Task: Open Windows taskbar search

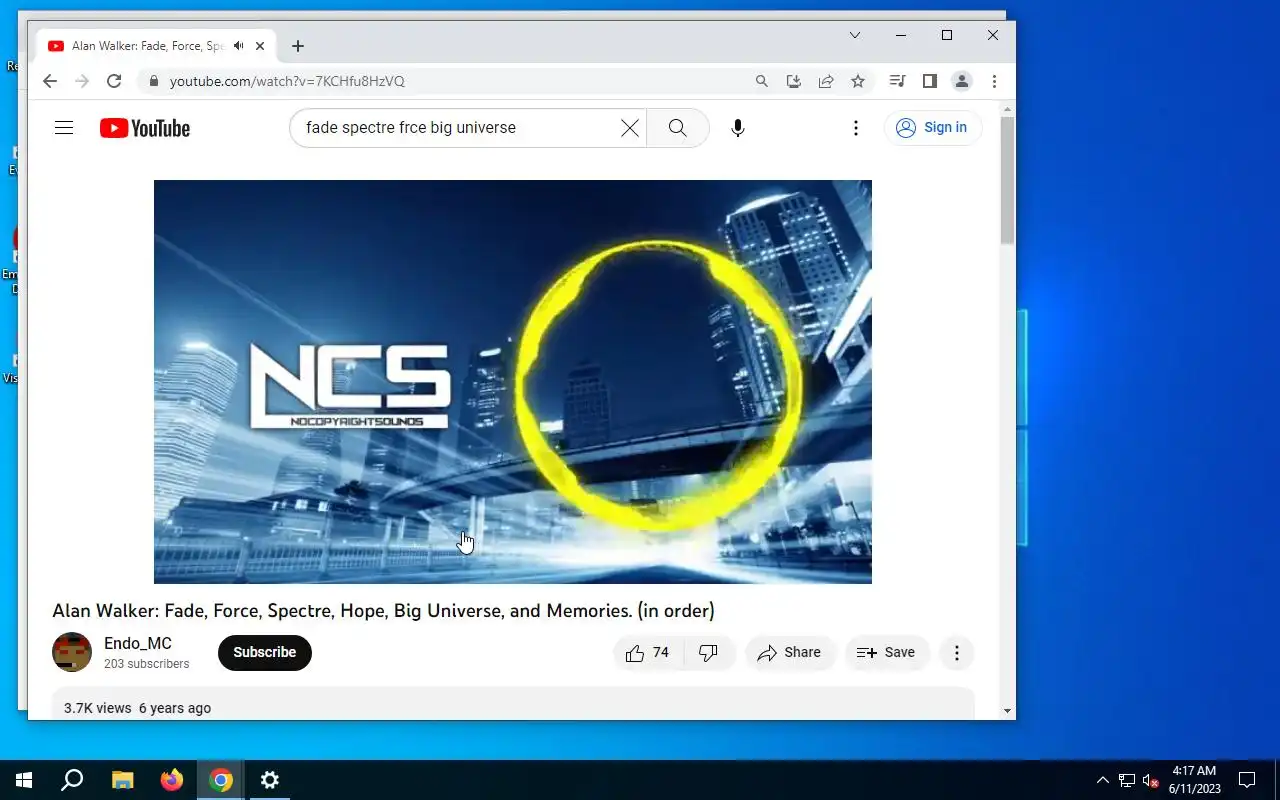Action: coord(72,780)
